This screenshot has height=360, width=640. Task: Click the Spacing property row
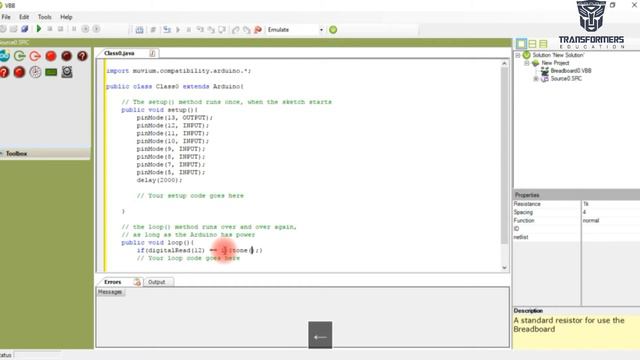576,212
